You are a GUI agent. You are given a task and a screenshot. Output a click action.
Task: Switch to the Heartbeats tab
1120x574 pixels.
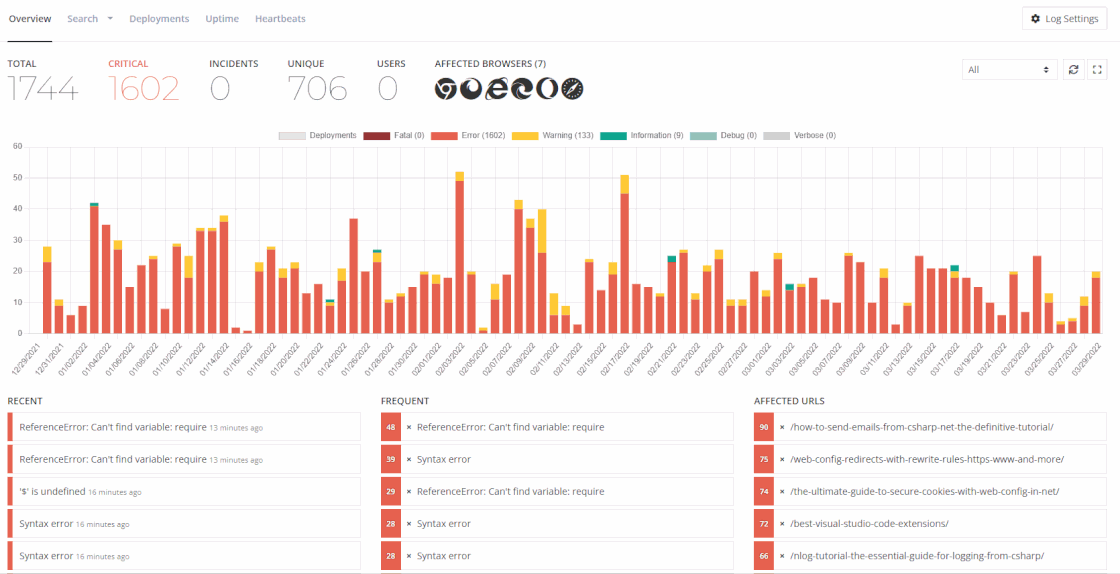280,19
